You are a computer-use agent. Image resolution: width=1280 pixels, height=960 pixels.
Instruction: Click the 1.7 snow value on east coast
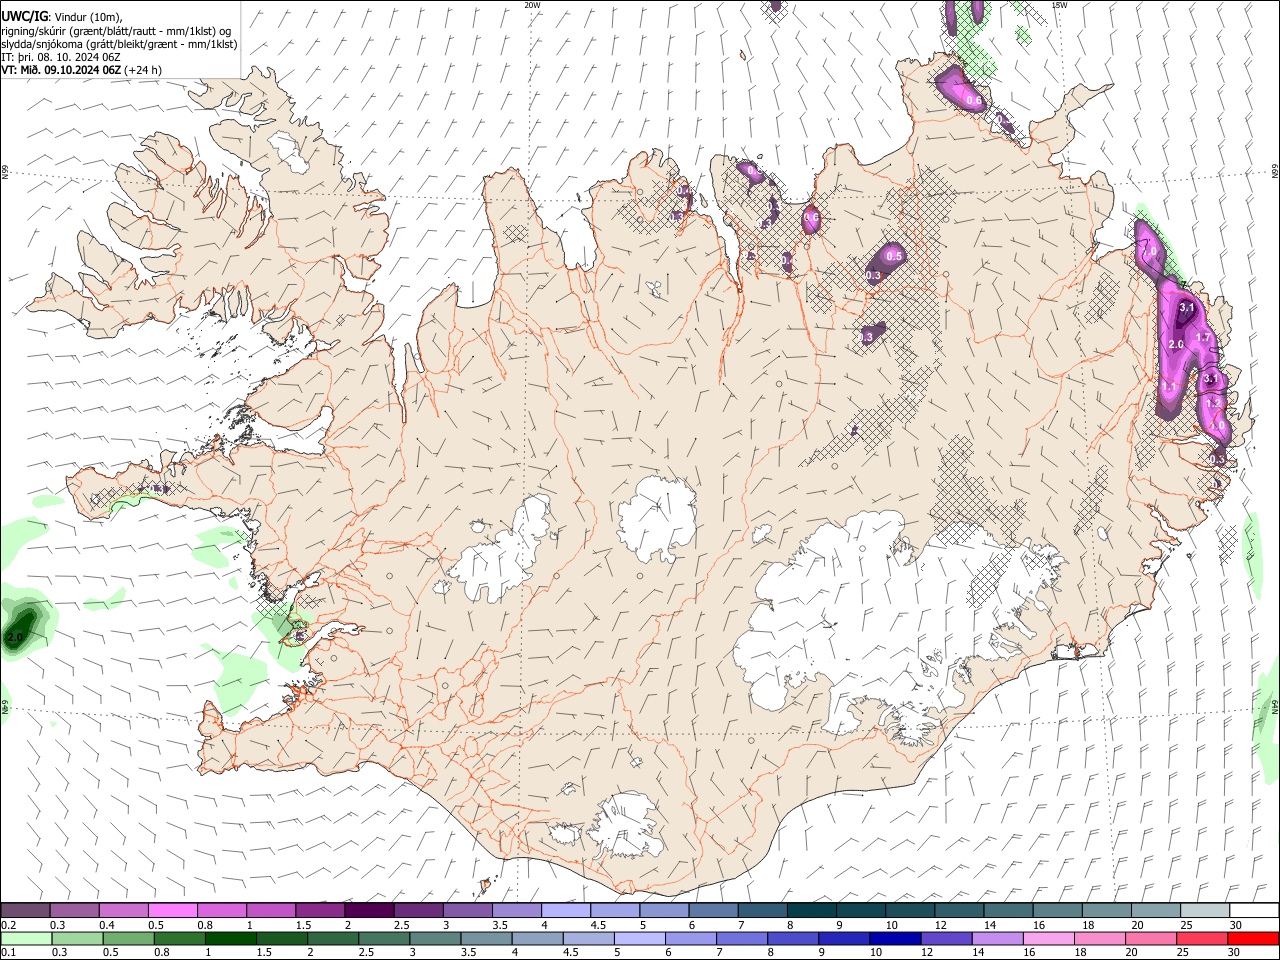1204,338
